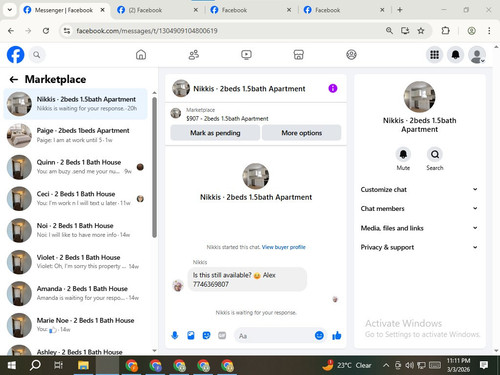Show hidden system tray icons chevron
500x375 pixels.
tap(386, 365)
